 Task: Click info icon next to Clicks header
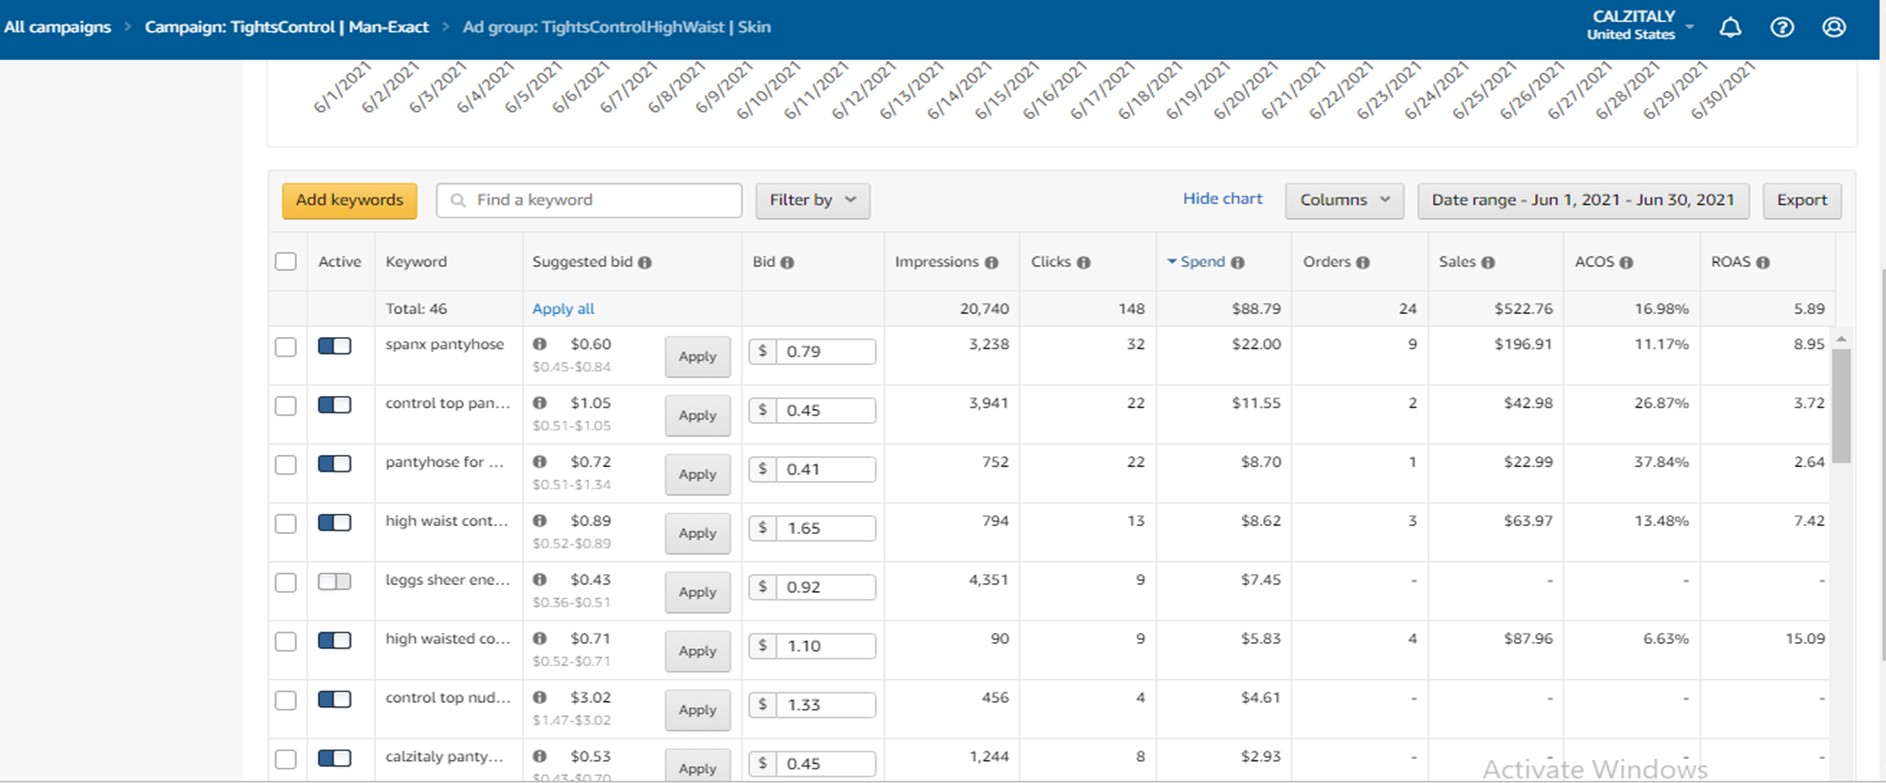[1083, 262]
